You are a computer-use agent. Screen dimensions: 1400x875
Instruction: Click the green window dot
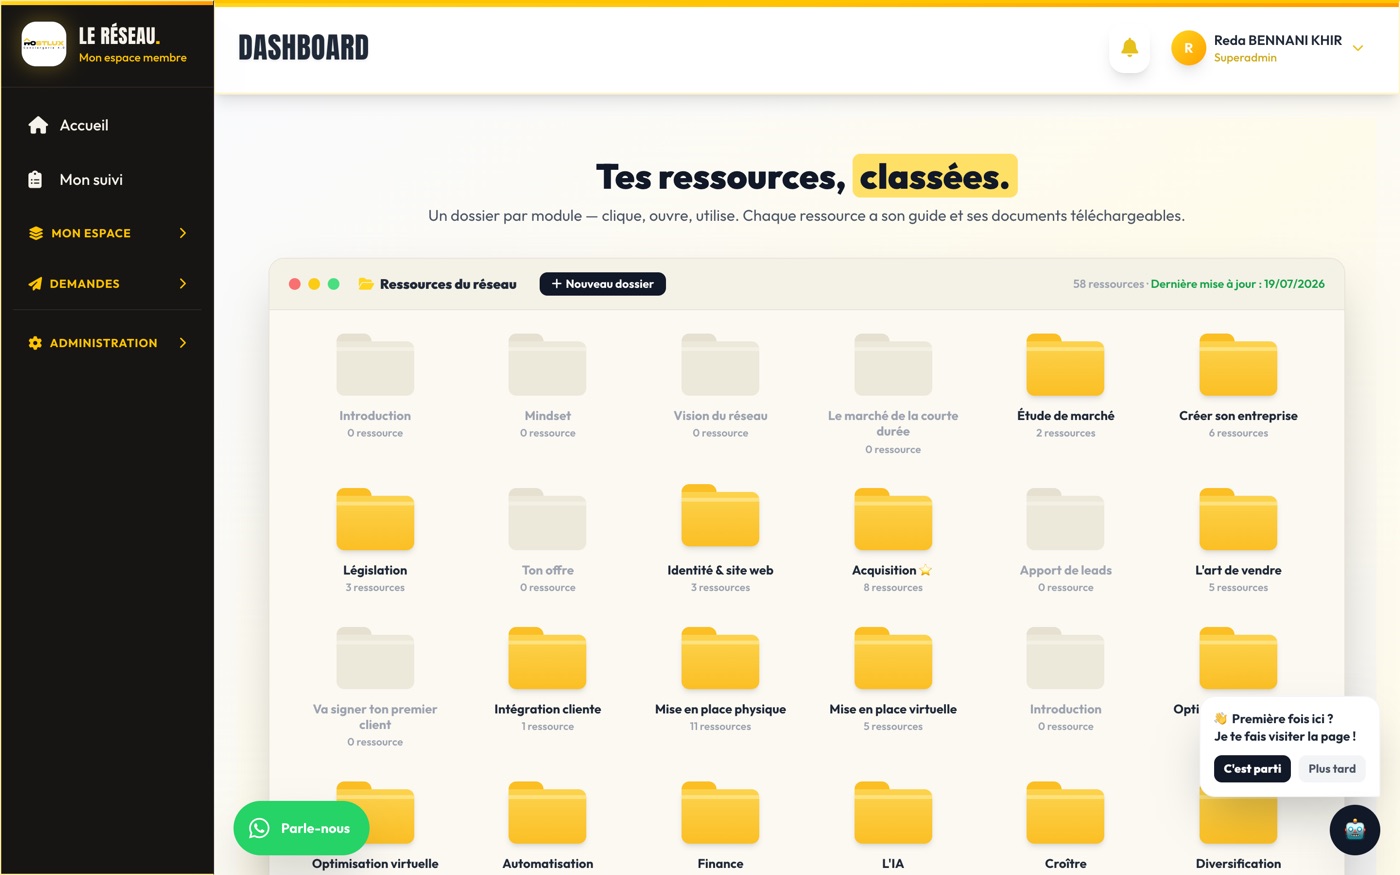[x=334, y=284]
